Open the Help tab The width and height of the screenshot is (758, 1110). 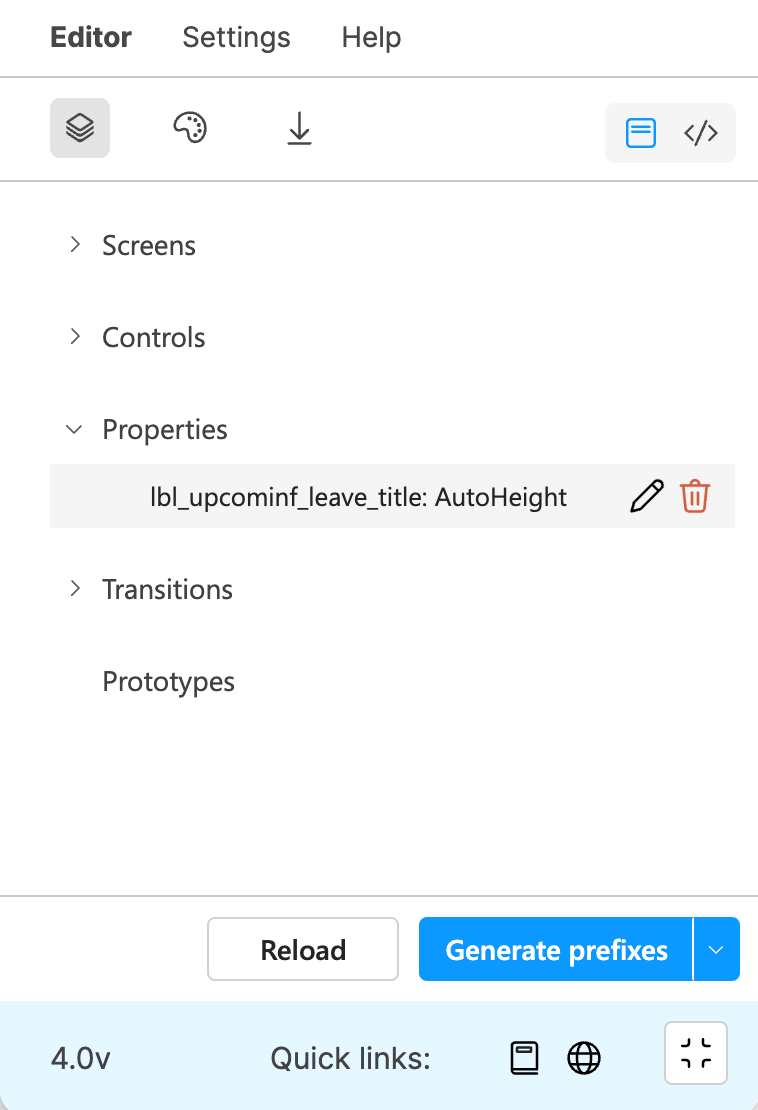(372, 37)
